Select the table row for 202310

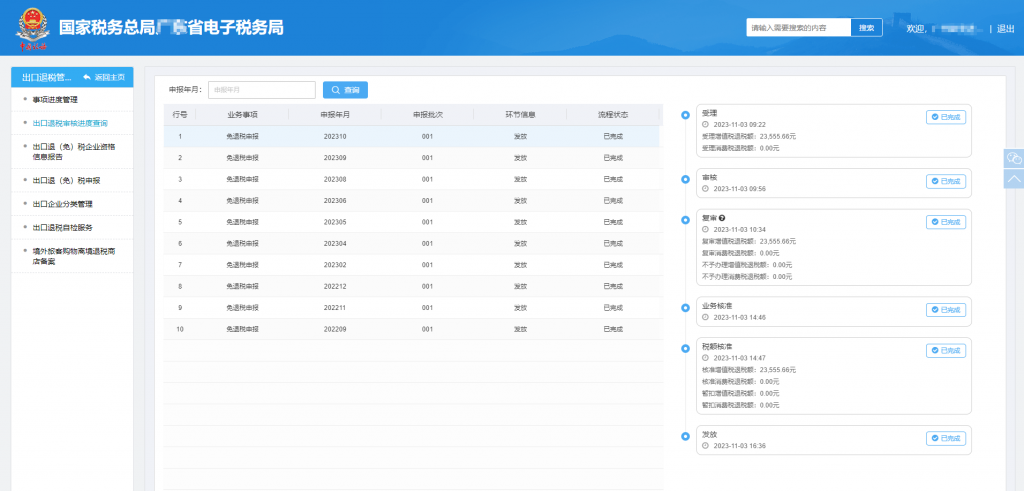point(411,136)
